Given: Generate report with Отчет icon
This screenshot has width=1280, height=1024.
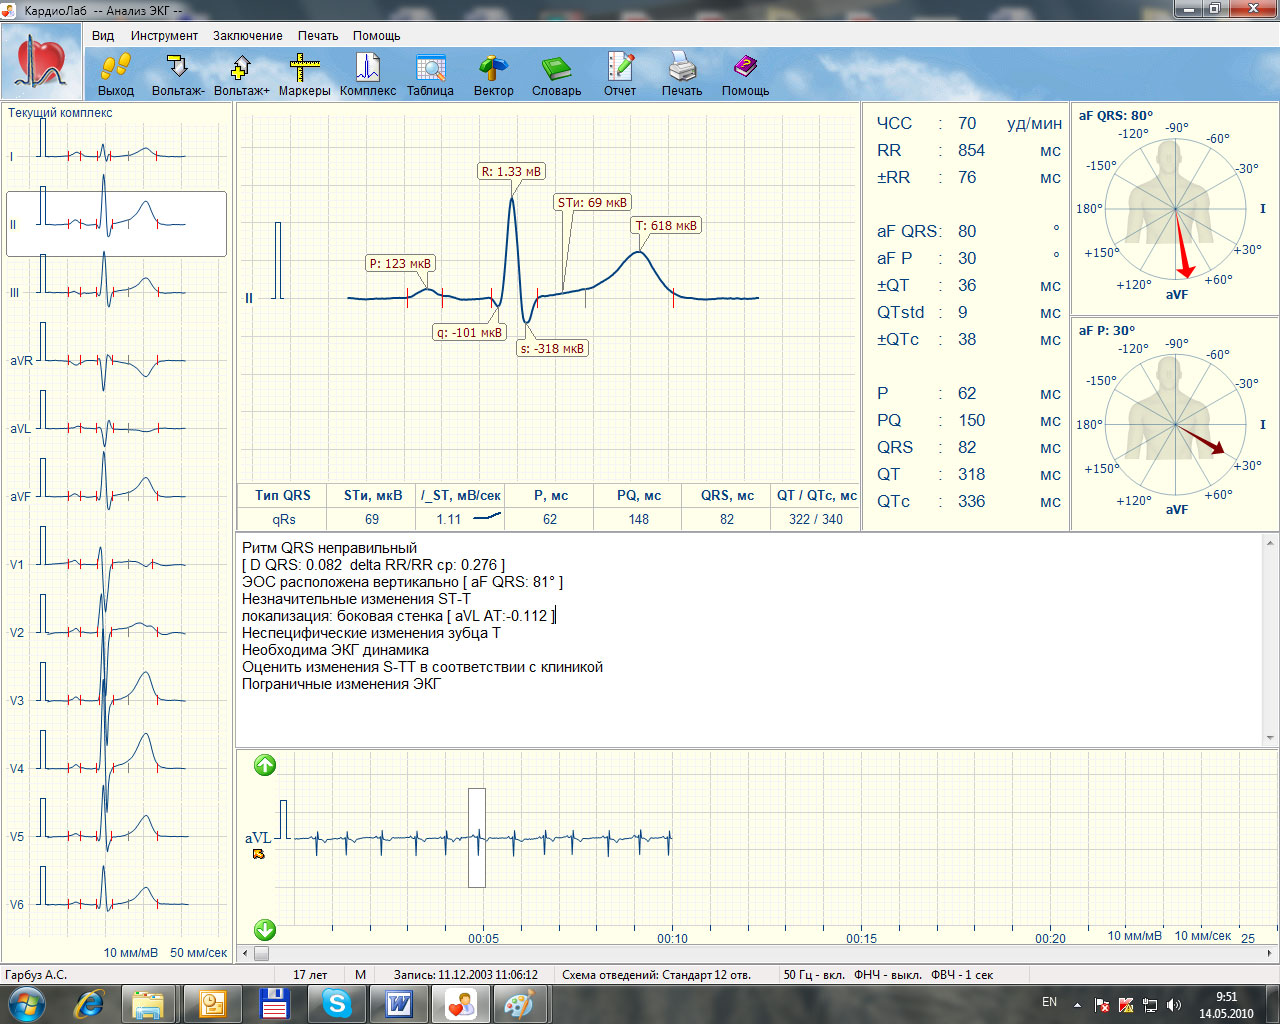Looking at the screenshot, I should tap(619, 69).
